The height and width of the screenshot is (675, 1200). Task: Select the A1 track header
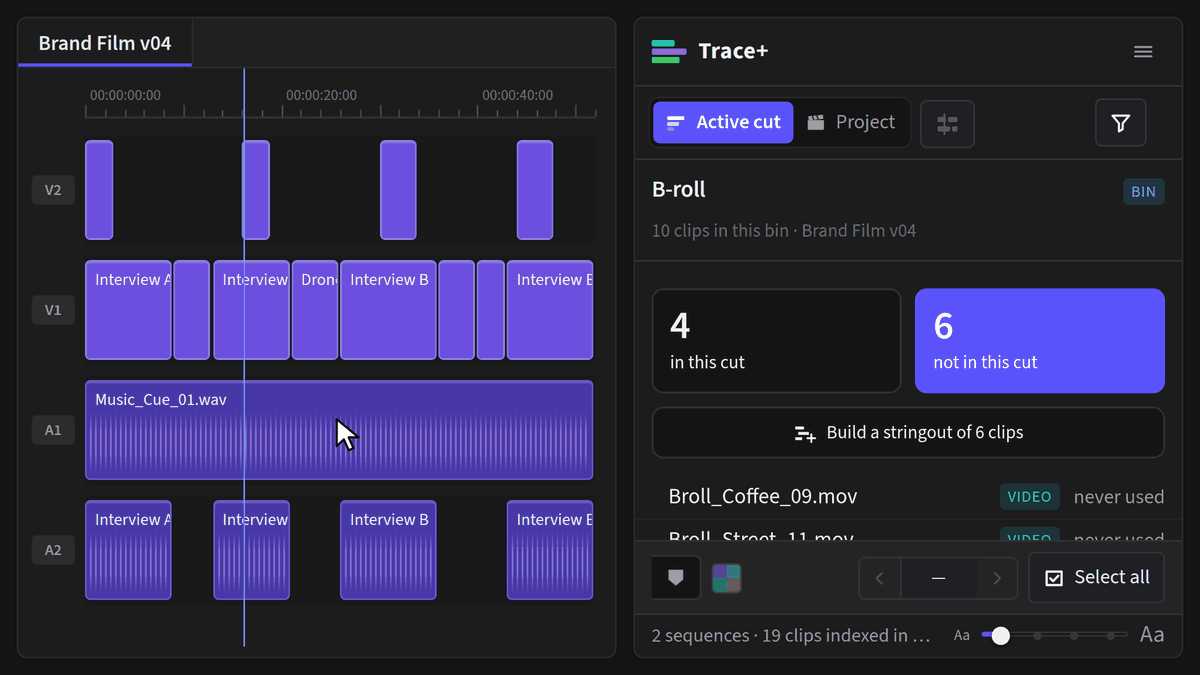coord(53,430)
